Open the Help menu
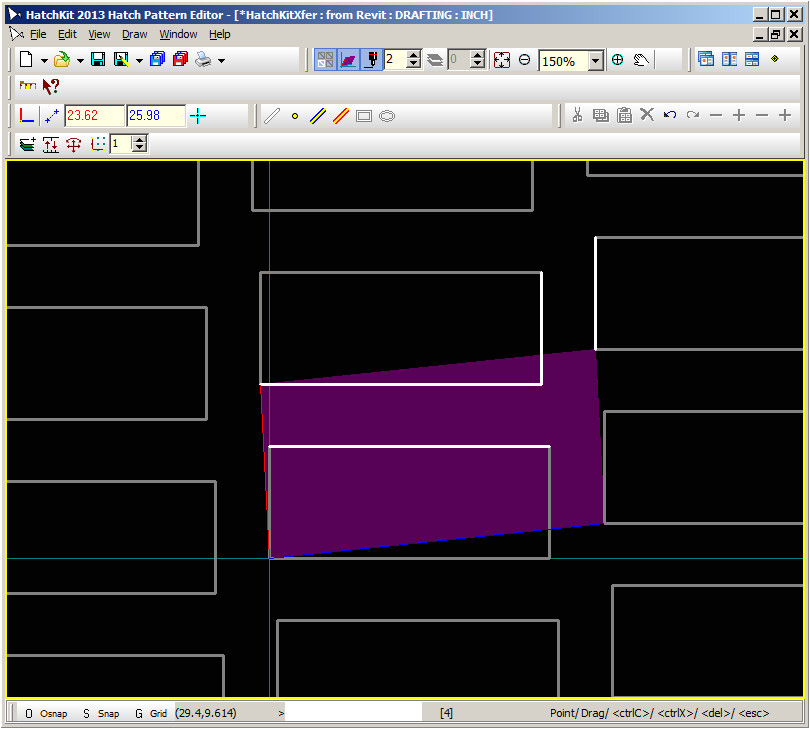Screen dimensions: 810x729 point(220,35)
